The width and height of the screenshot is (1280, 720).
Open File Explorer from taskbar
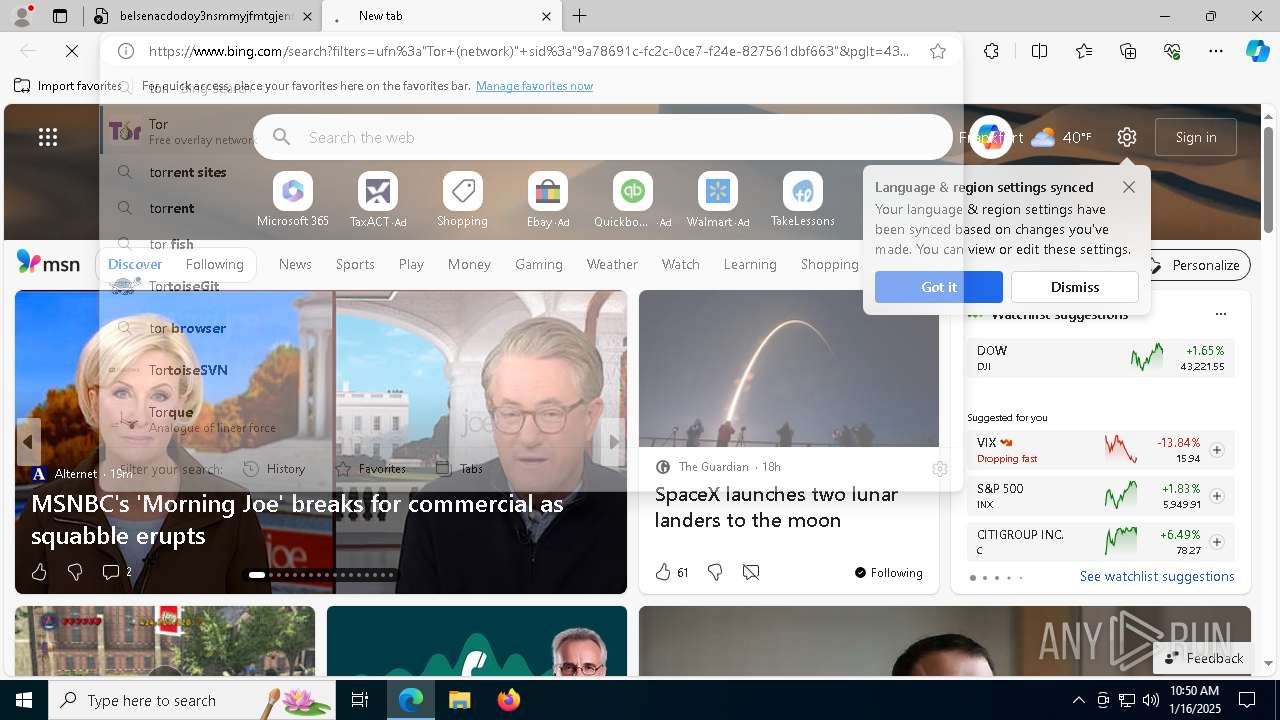click(x=459, y=700)
